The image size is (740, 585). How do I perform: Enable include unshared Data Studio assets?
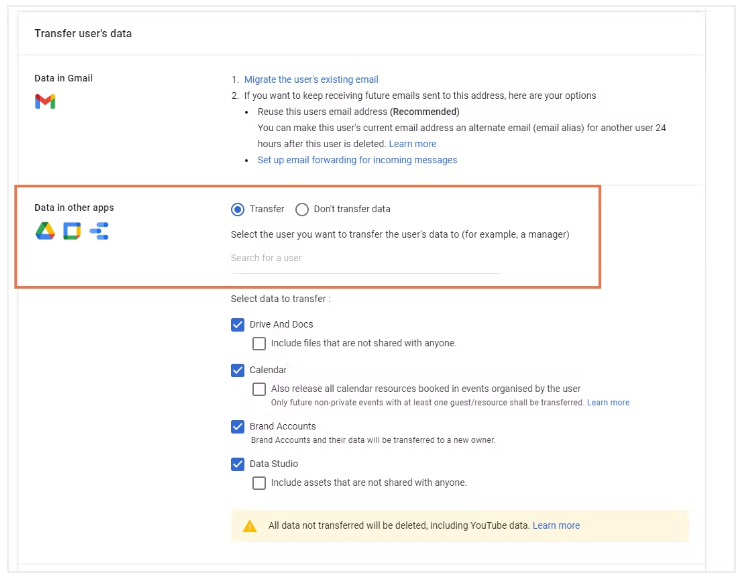click(x=260, y=482)
